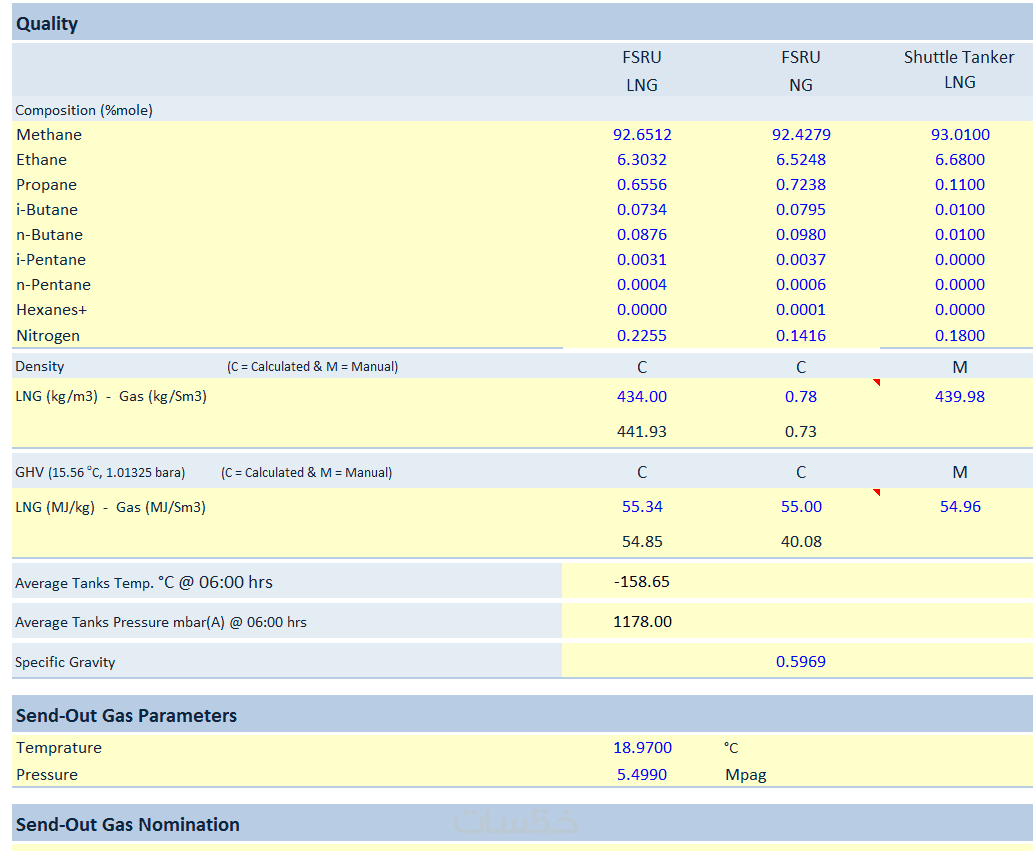The height and width of the screenshot is (851, 1033).
Task: Click i-Pentane value 0.0037
Action: pos(800,260)
